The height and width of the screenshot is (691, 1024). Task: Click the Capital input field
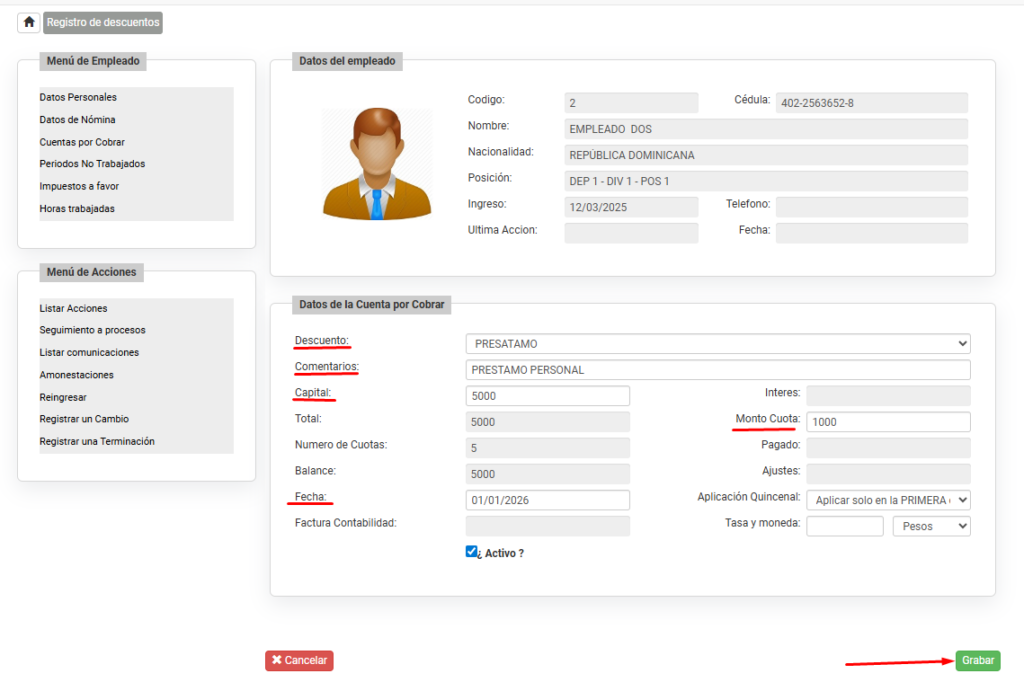click(x=547, y=396)
